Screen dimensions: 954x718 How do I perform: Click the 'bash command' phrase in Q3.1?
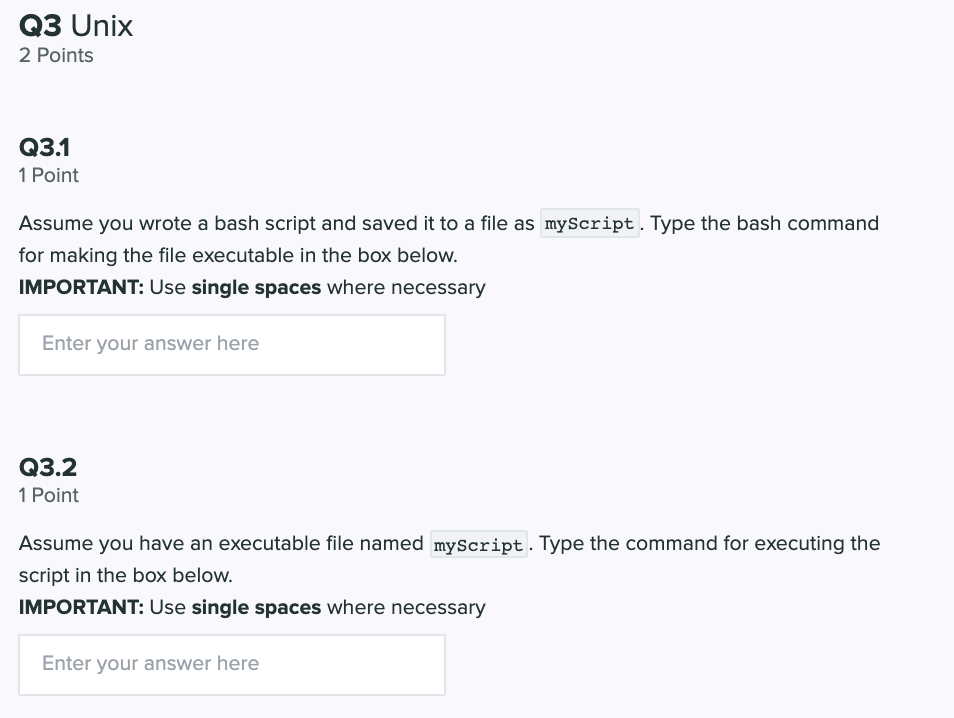tap(806, 223)
